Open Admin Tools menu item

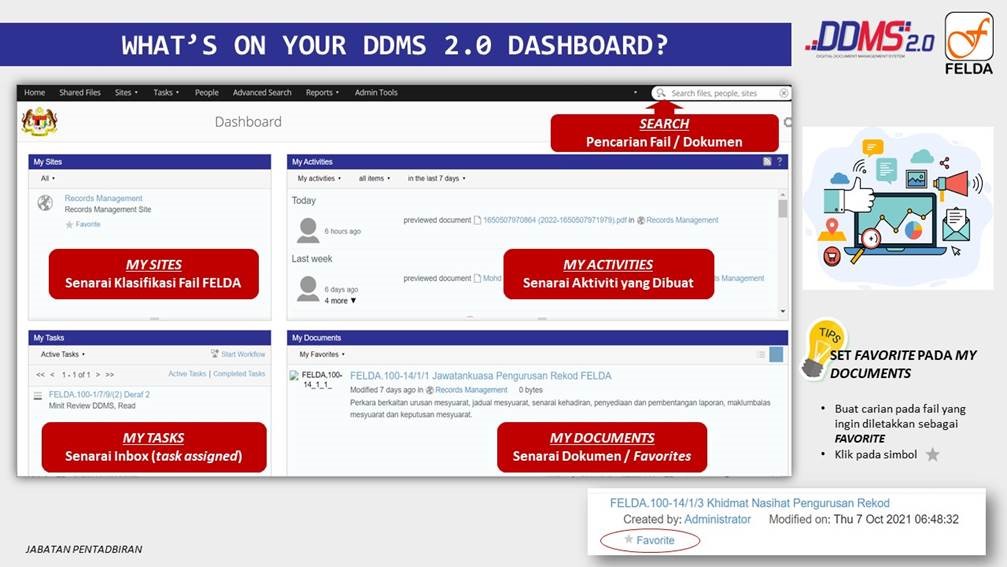pos(376,92)
